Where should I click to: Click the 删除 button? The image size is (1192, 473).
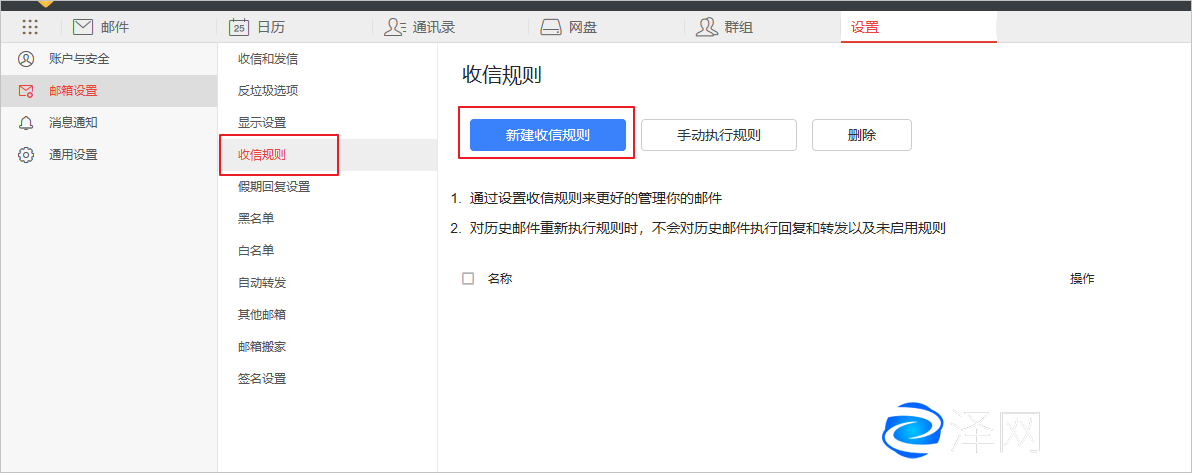[861, 135]
